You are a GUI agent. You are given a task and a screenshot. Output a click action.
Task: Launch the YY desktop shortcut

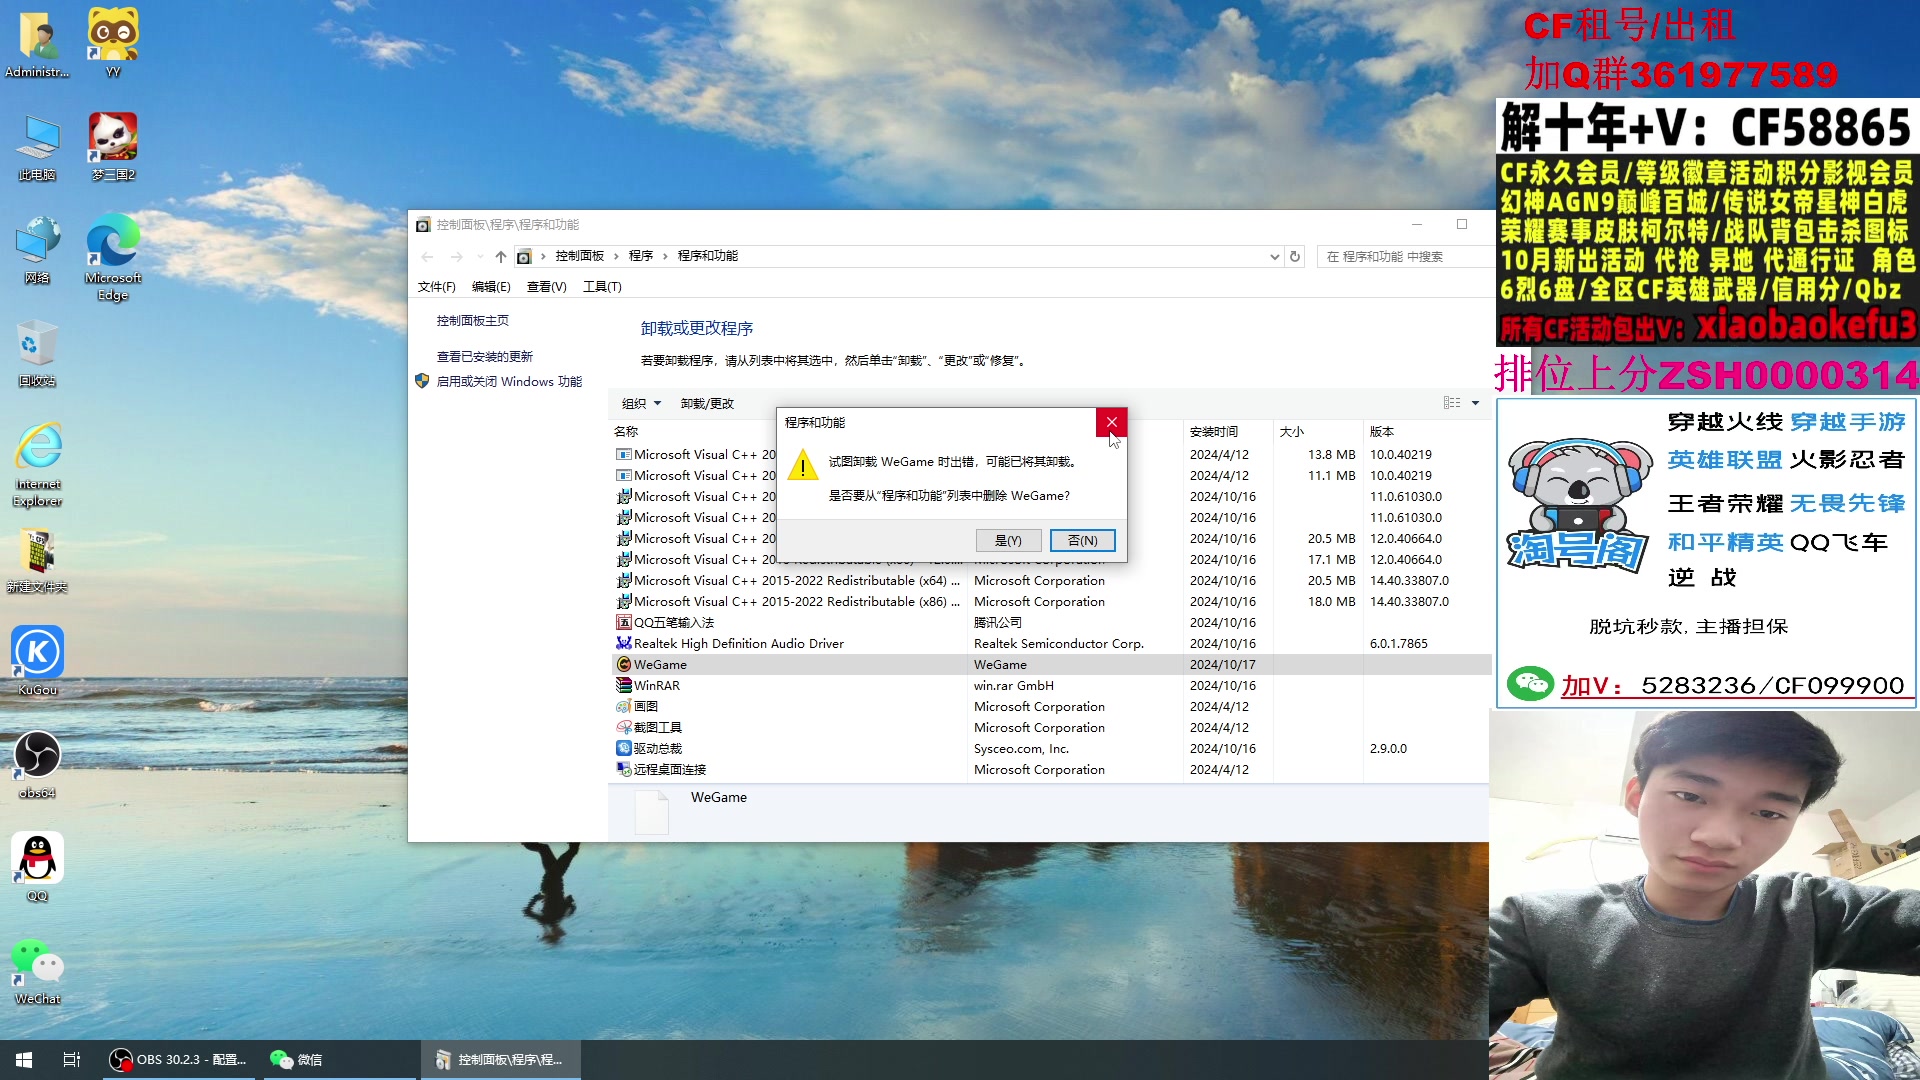coord(113,43)
